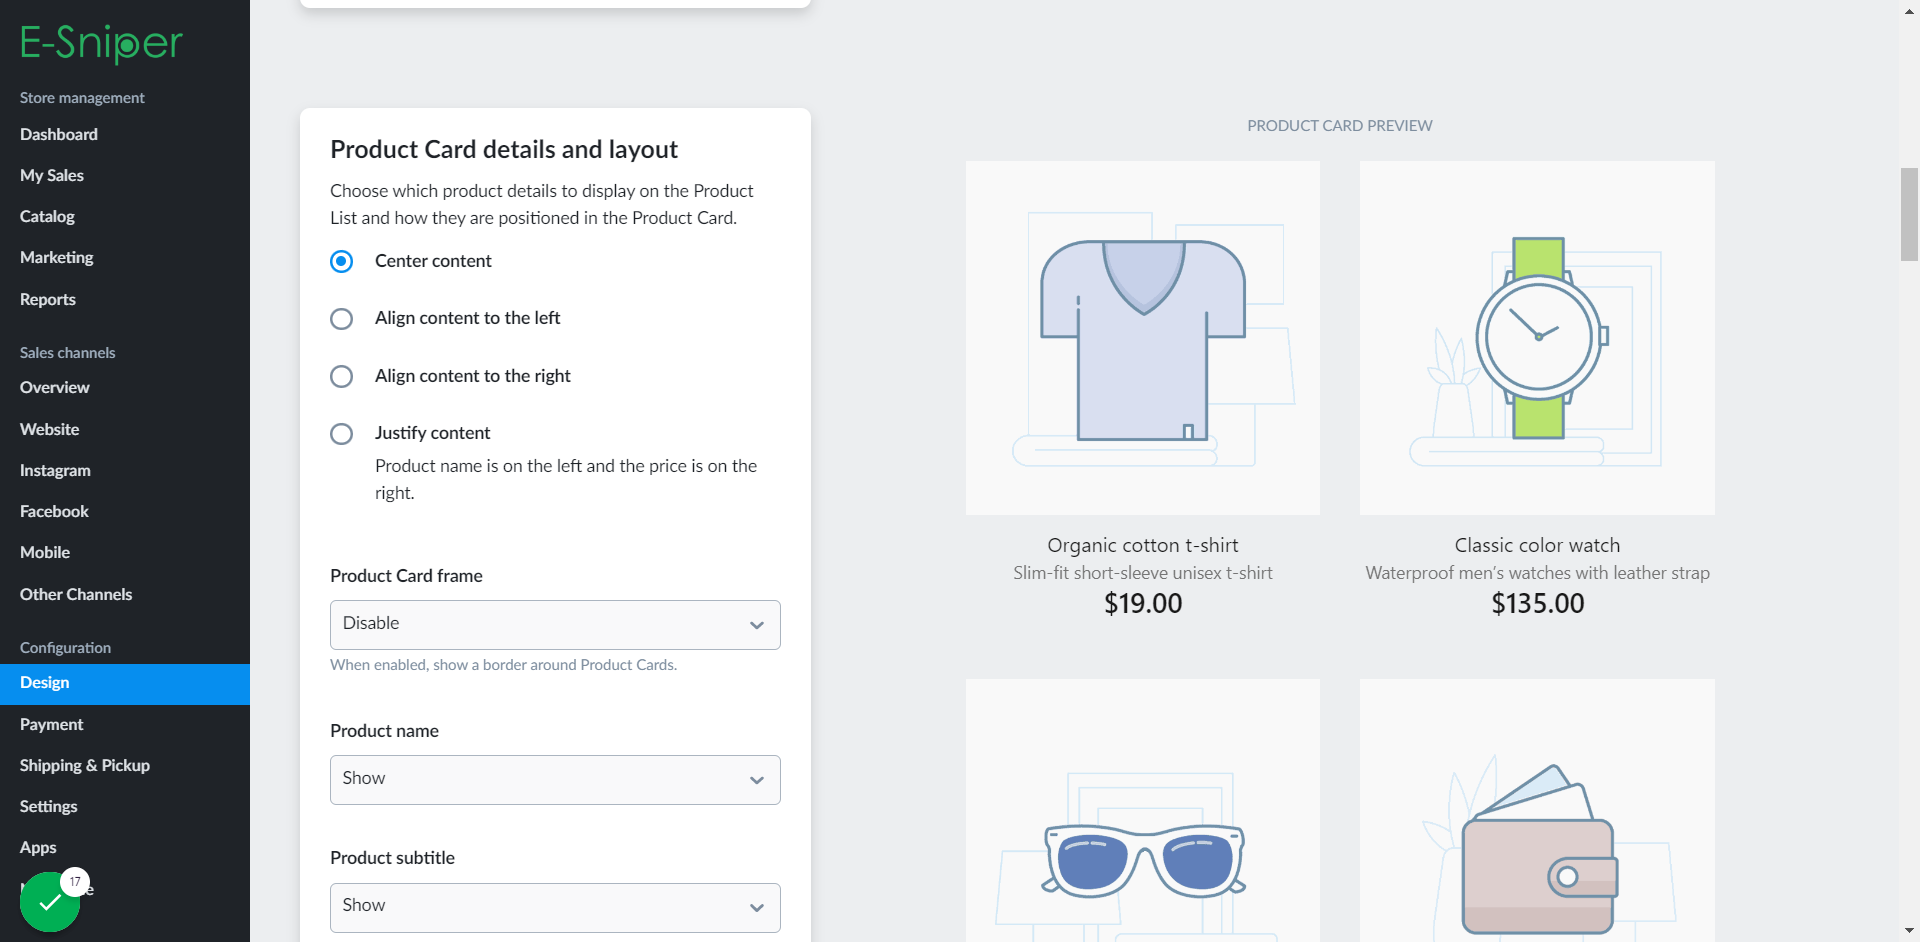Click the sunglasses product image
Viewport: 1920px width, 942px height.
[x=1143, y=810]
